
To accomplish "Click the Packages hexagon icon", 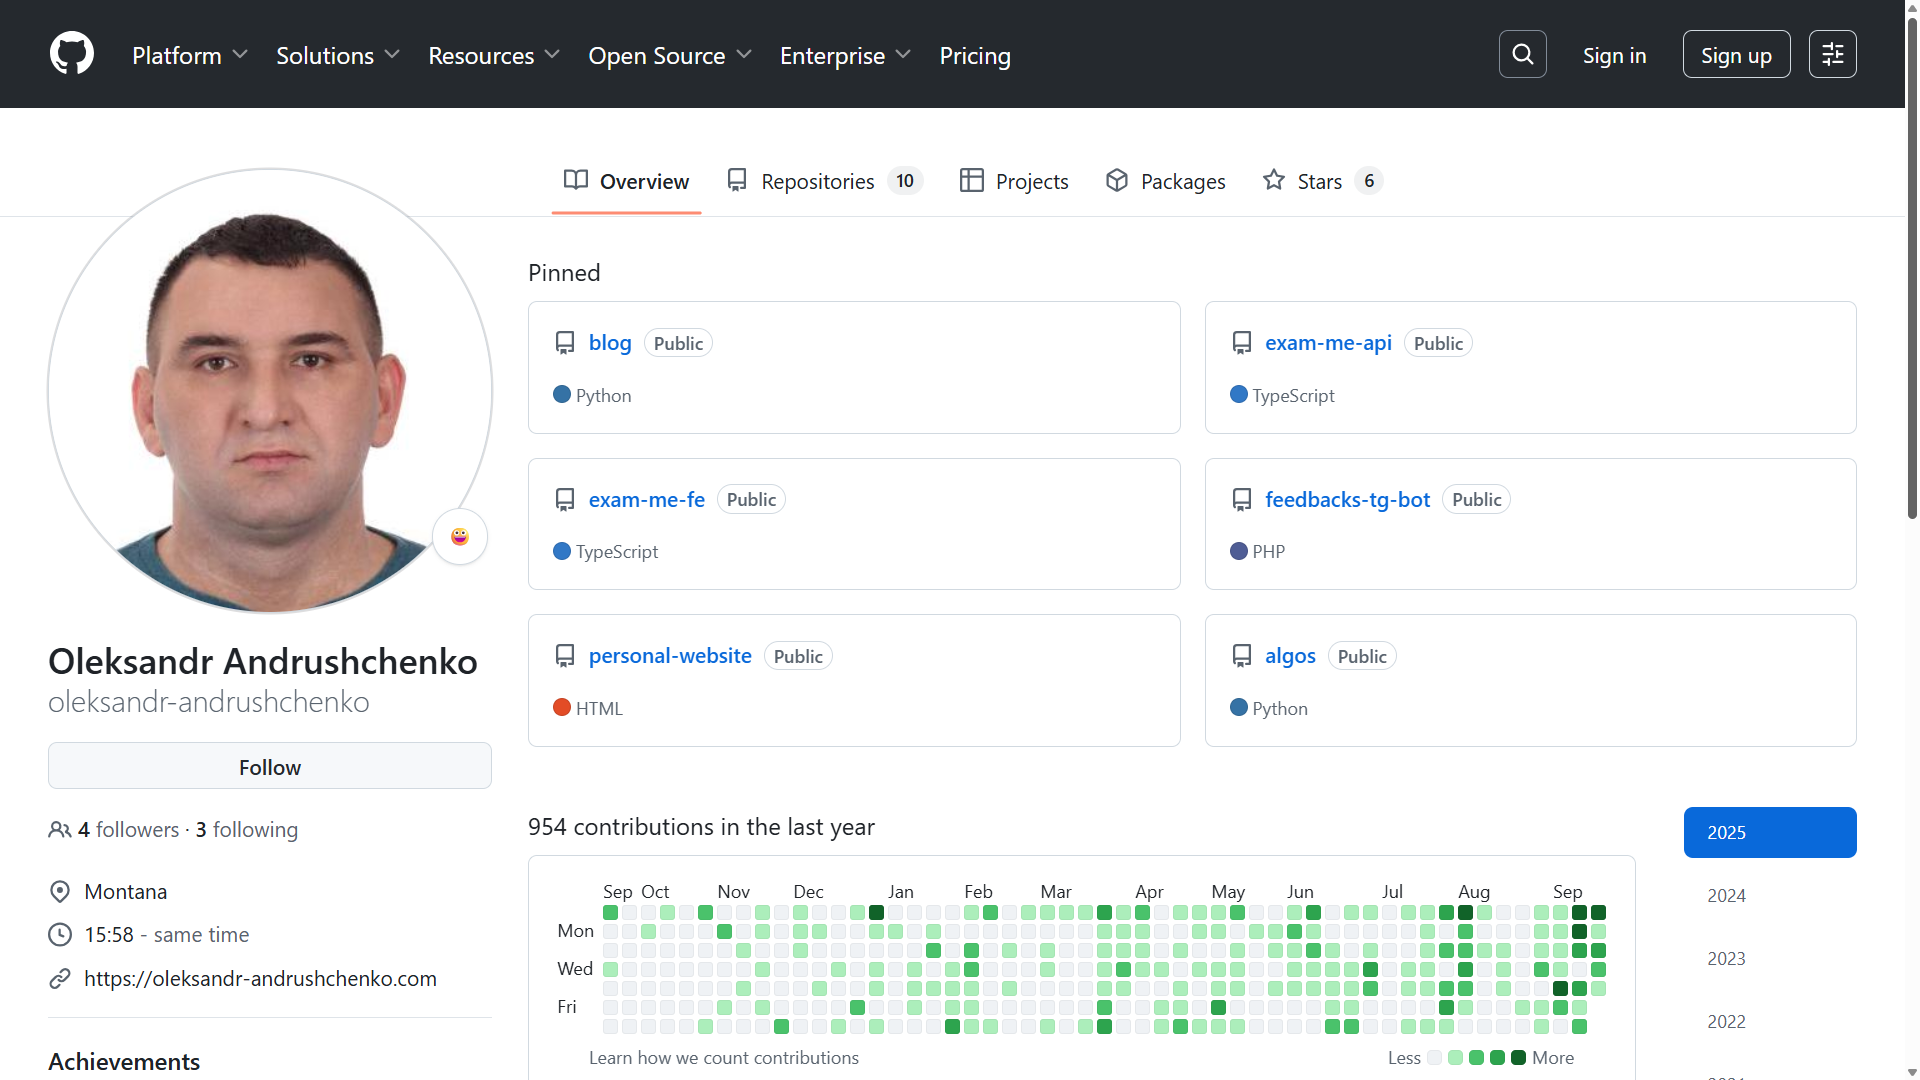I will (x=1117, y=180).
